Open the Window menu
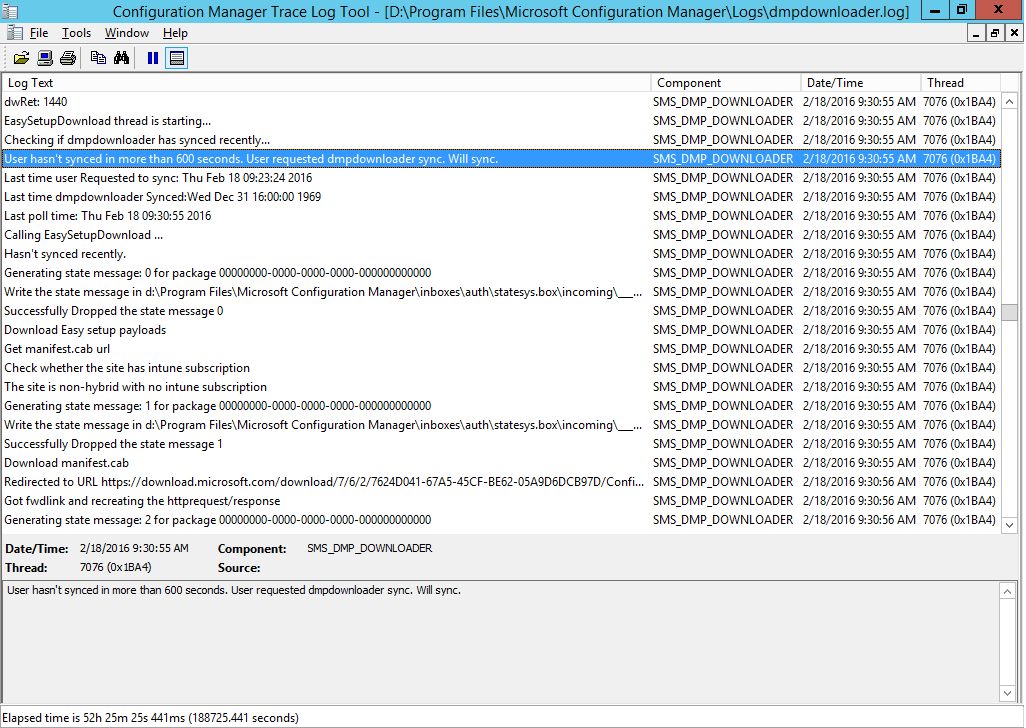Image resolution: width=1026 pixels, height=728 pixels. (x=127, y=33)
